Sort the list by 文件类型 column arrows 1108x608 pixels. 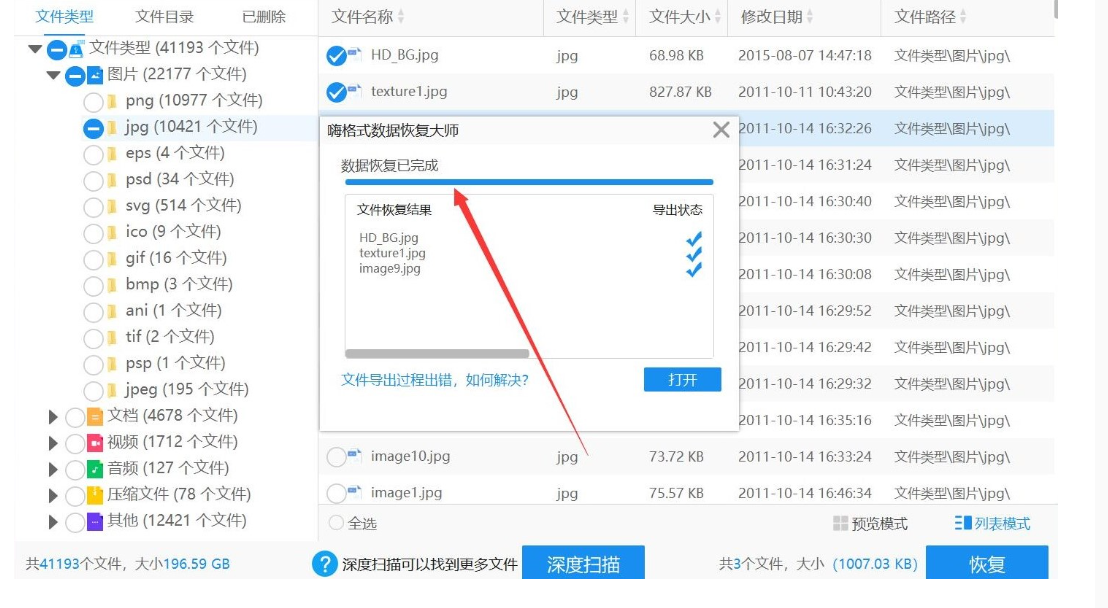625,17
